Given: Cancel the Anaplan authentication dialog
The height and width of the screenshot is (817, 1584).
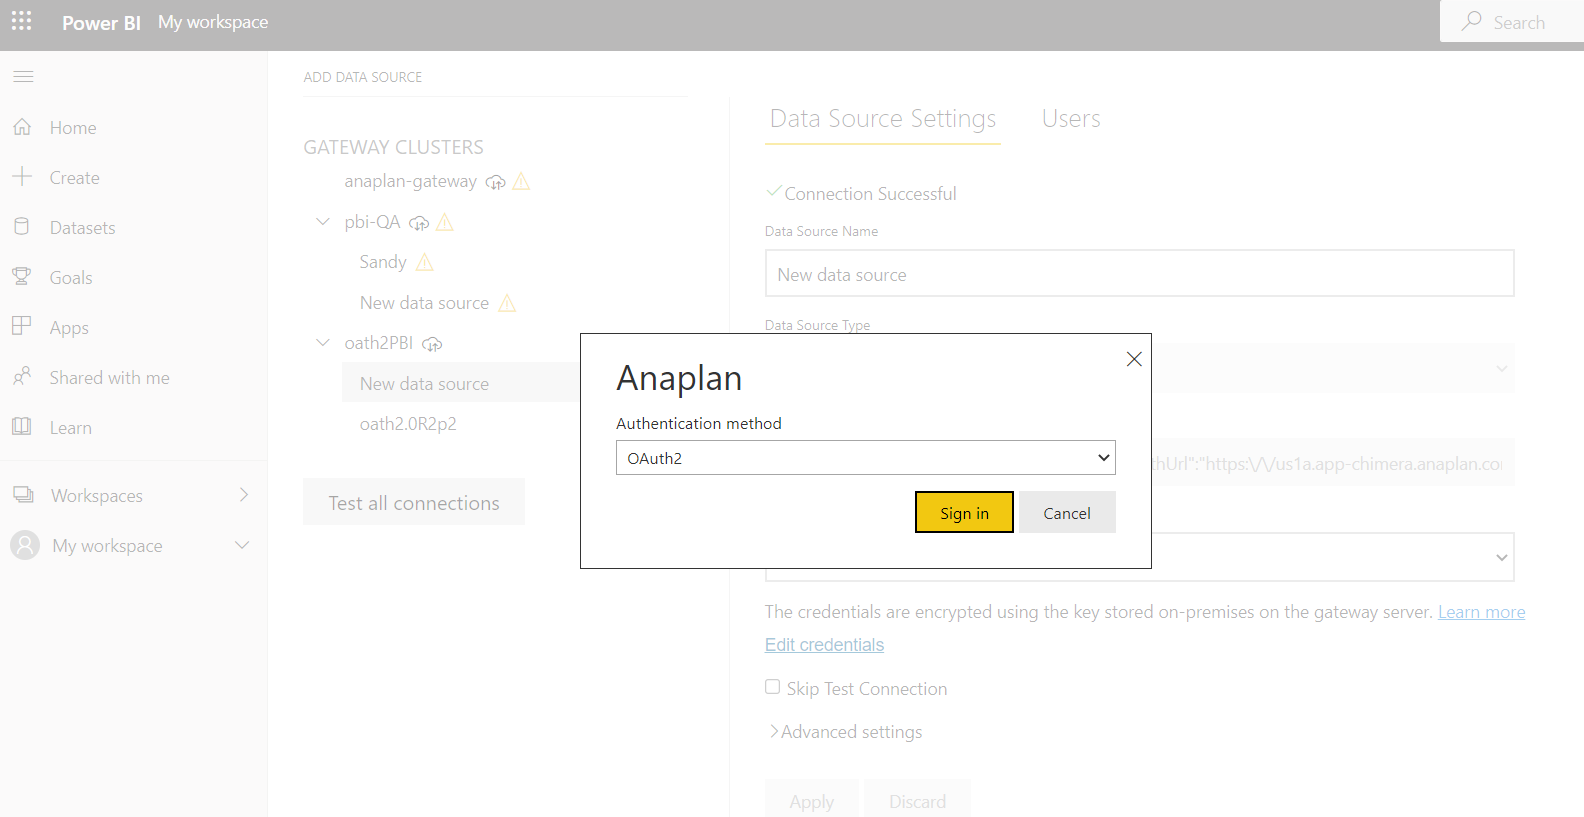Looking at the screenshot, I should tap(1067, 512).
